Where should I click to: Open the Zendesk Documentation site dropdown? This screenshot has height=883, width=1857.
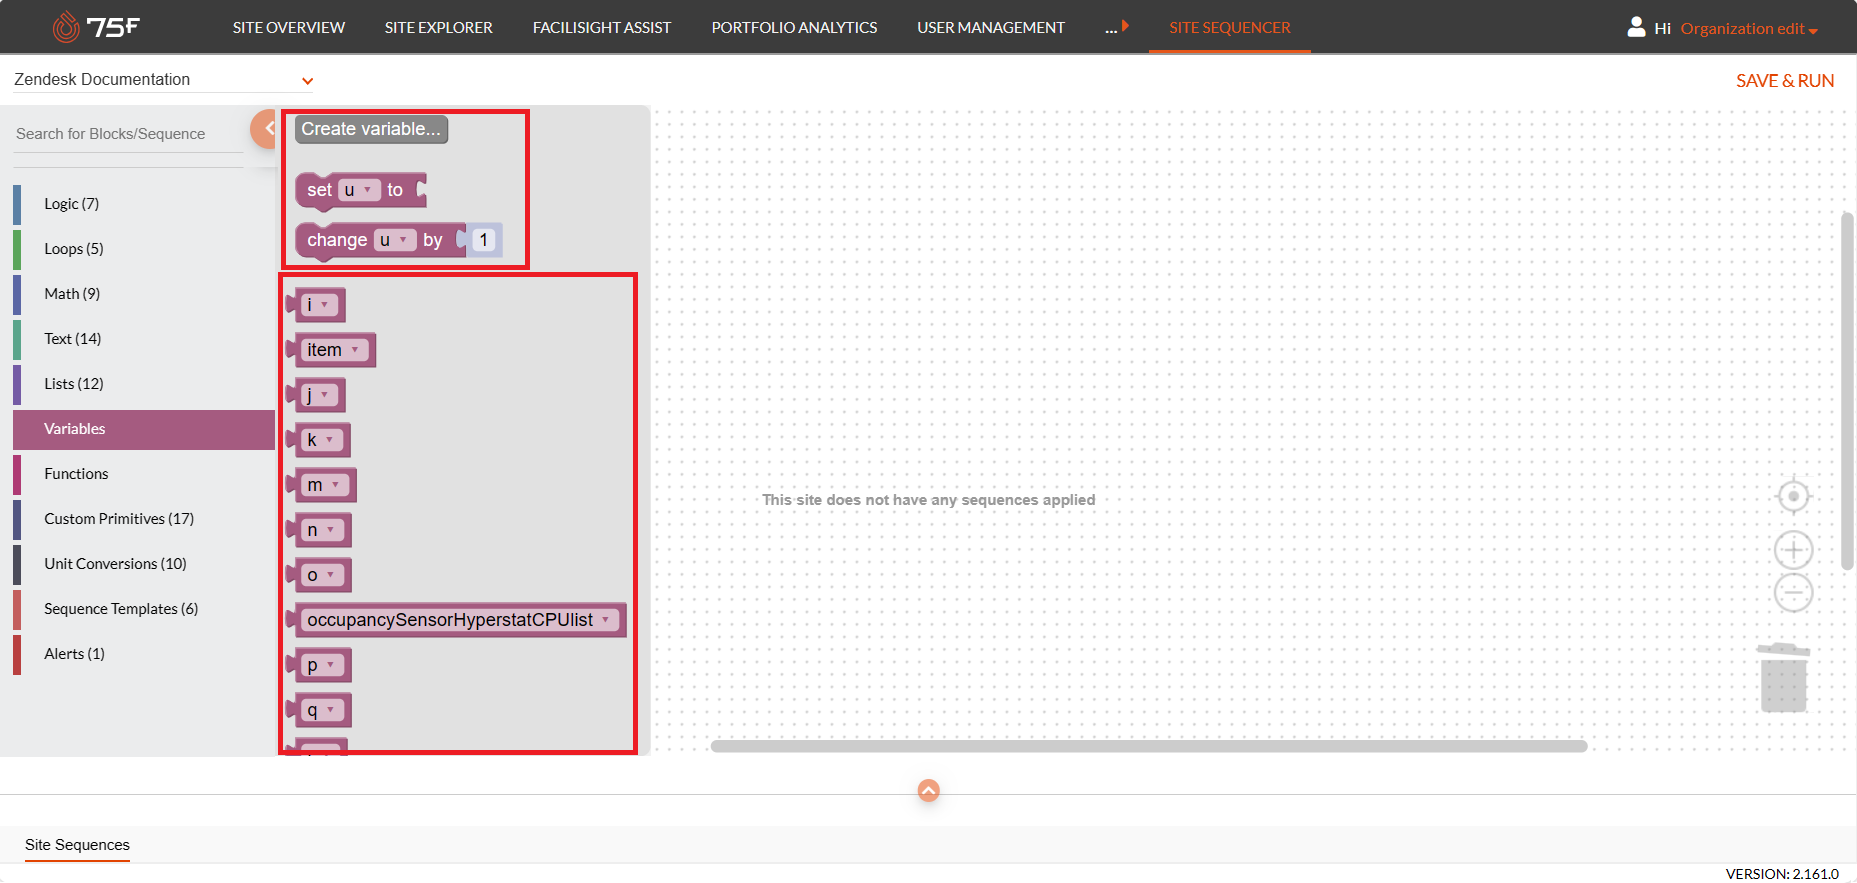[307, 81]
